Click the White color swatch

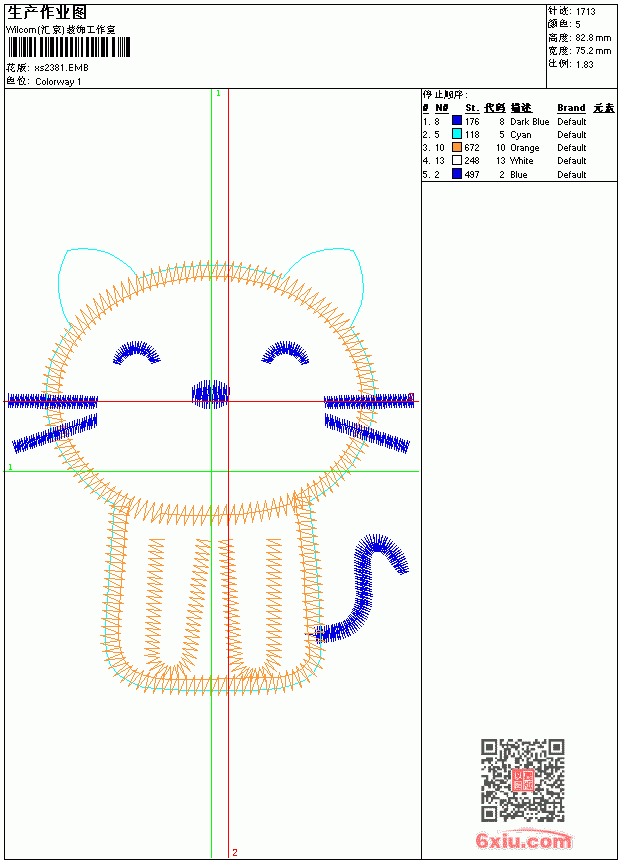point(456,160)
